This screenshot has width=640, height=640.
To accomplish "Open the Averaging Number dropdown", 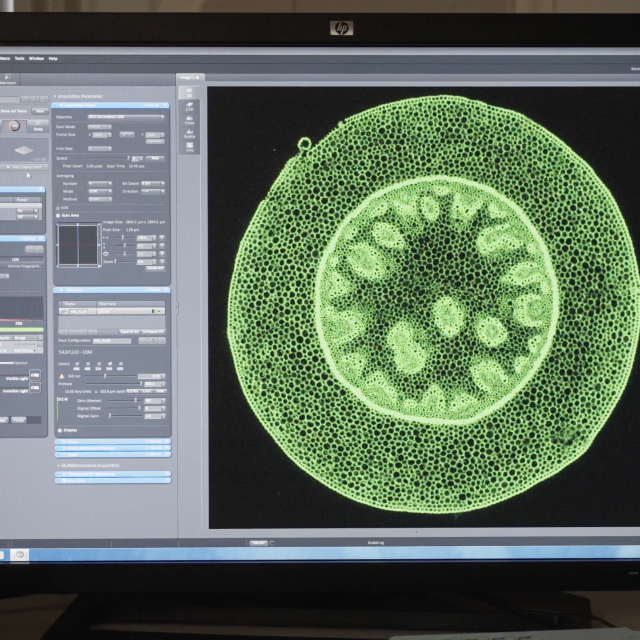I will click(x=100, y=184).
